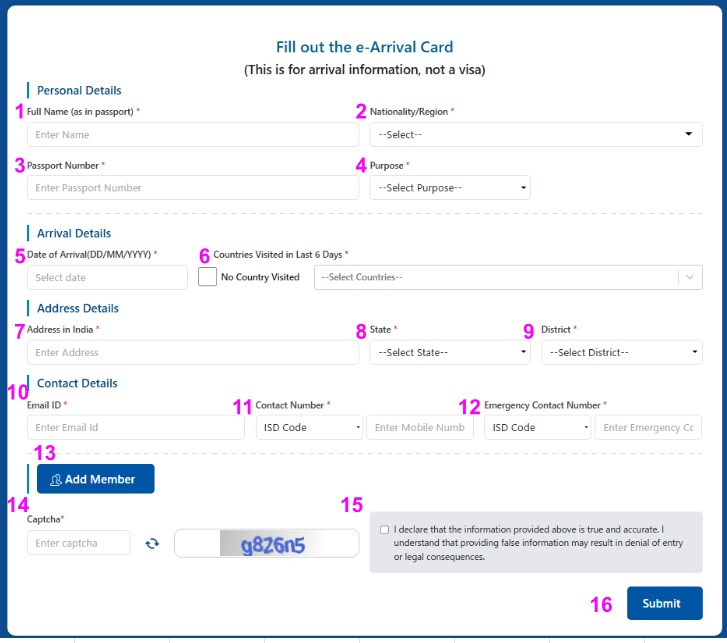
Task: Click the captcha image g826n5
Action: click(266, 544)
